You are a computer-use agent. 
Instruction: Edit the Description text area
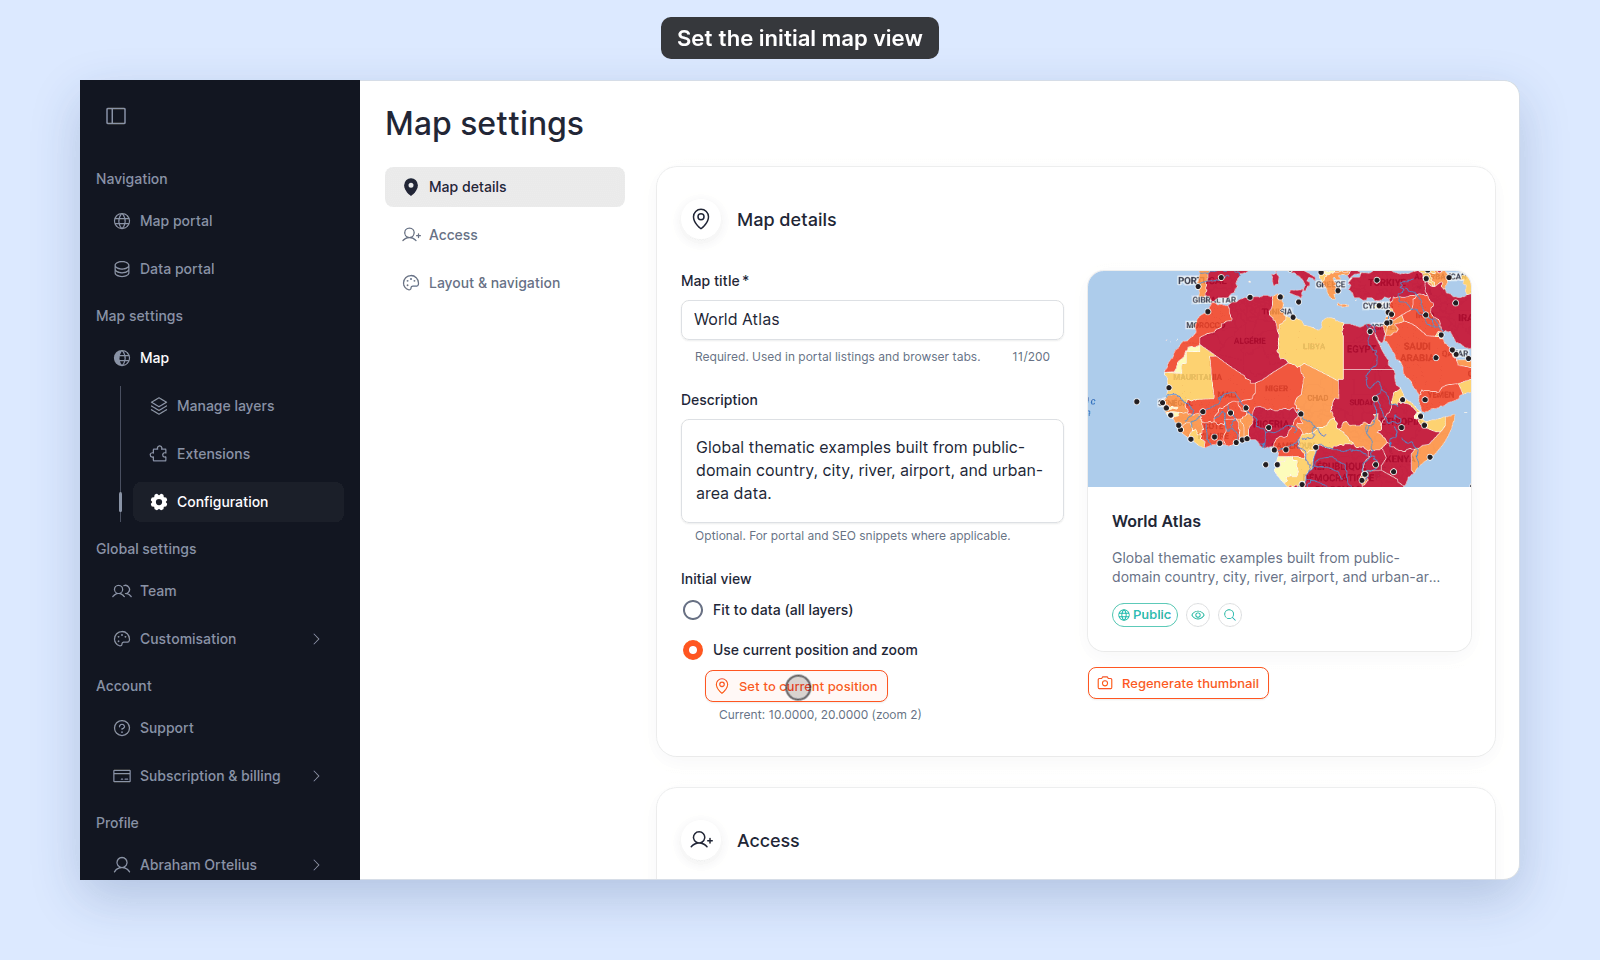tap(872, 471)
